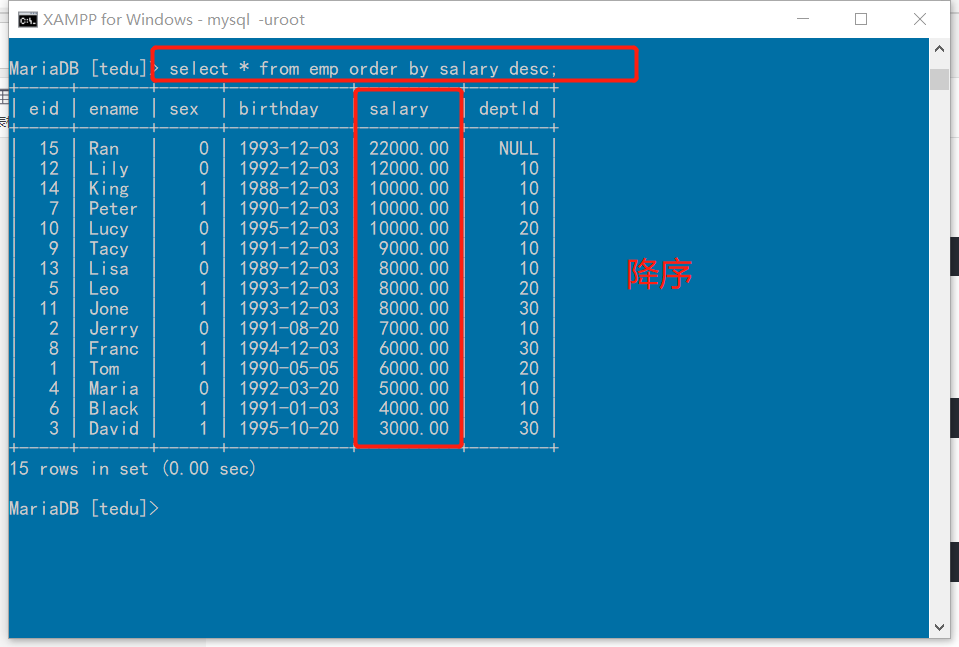Viewport: 959px width, 647px height.
Task: Click the eid value '15' in Ran's row
Action: pyautogui.click(x=49, y=149)
